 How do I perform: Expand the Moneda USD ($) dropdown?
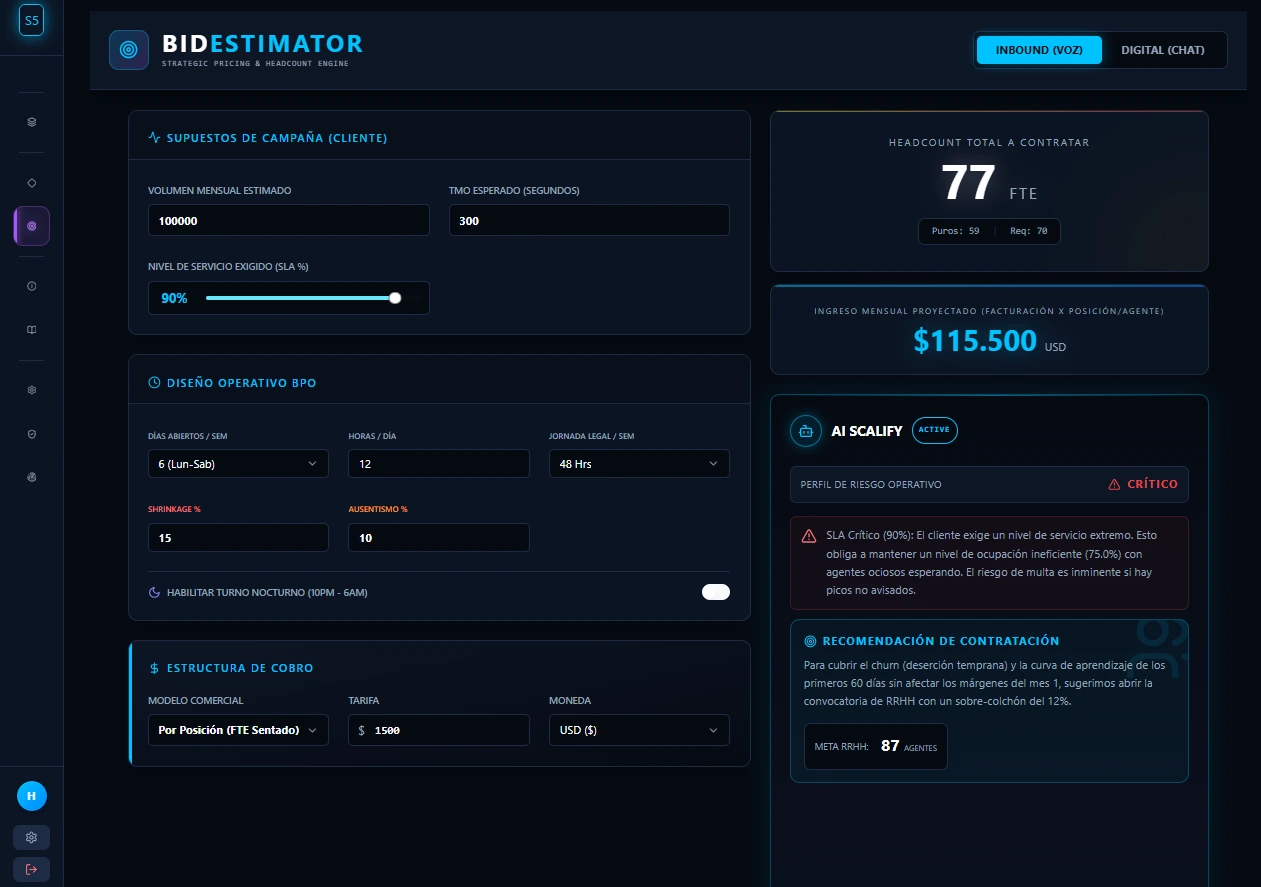(x=639, y=730)
